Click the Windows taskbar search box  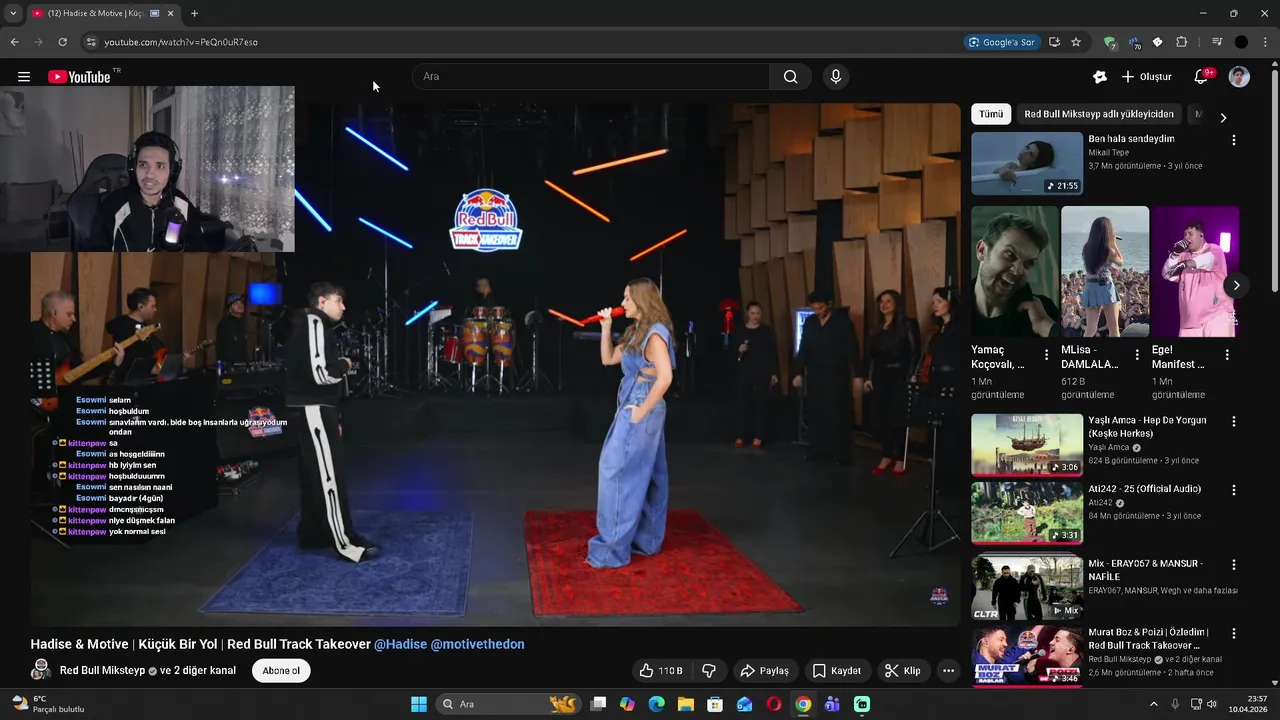(508, 704)
